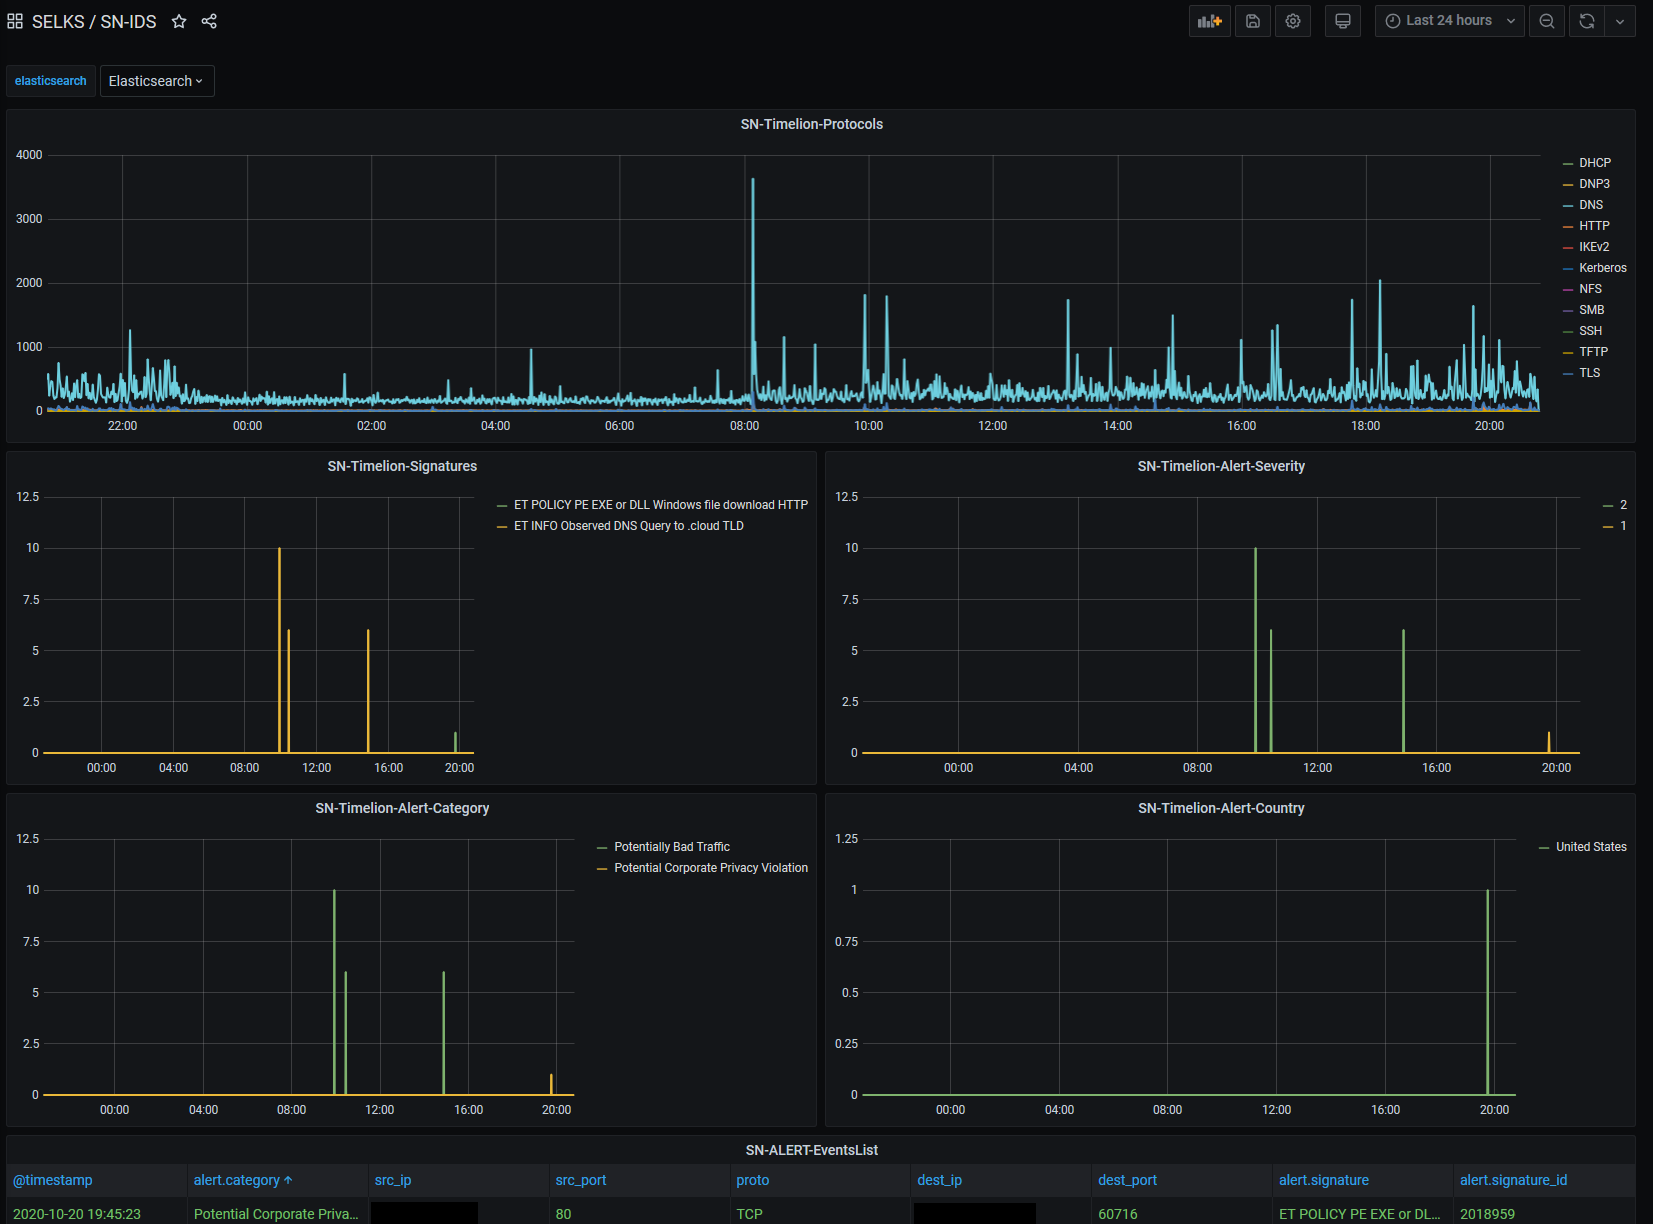Sort table by alert.signature_id column
Image resolution: width=1653 pixels, height=1224 pixels.
[1514, 1180]
